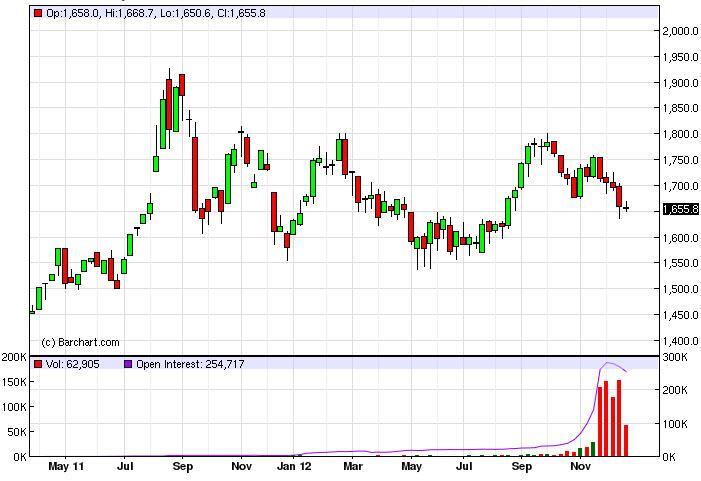The width and height of the screenshot is (701, 481).
Task: Click the last, shortest red volume bar
Action: [626, 440]
